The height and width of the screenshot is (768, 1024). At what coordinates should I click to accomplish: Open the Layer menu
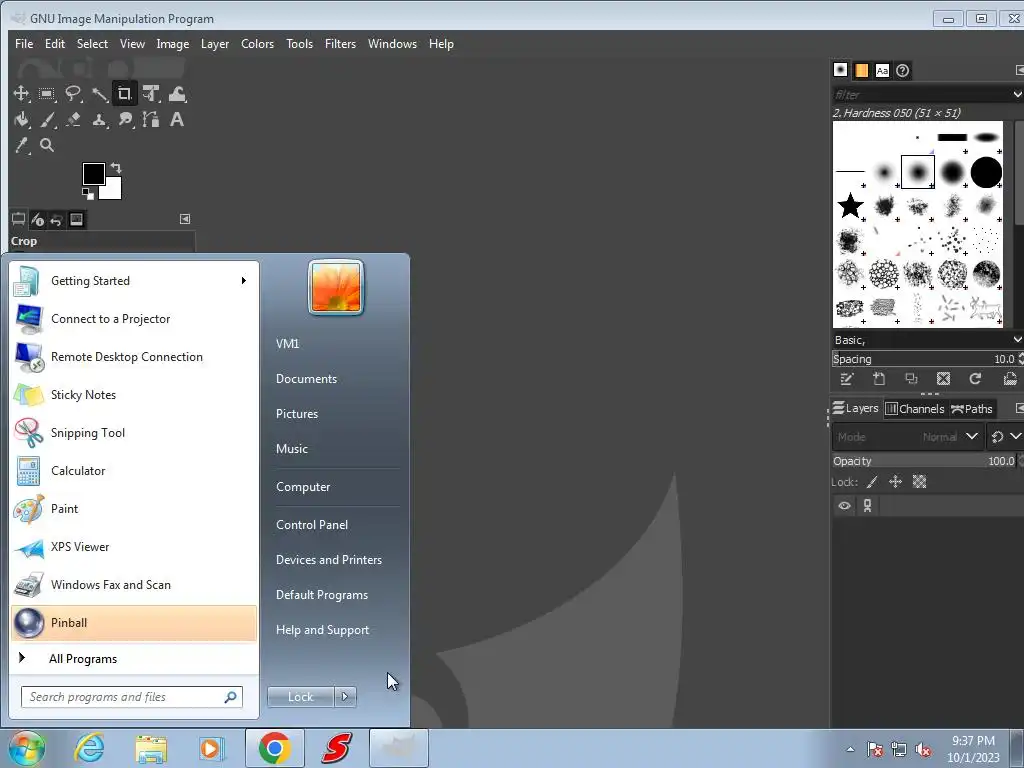tap(215, 44)
